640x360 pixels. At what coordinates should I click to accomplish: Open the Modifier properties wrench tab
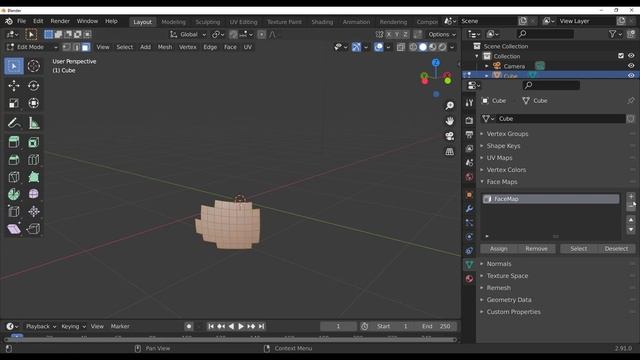point(469,209)
